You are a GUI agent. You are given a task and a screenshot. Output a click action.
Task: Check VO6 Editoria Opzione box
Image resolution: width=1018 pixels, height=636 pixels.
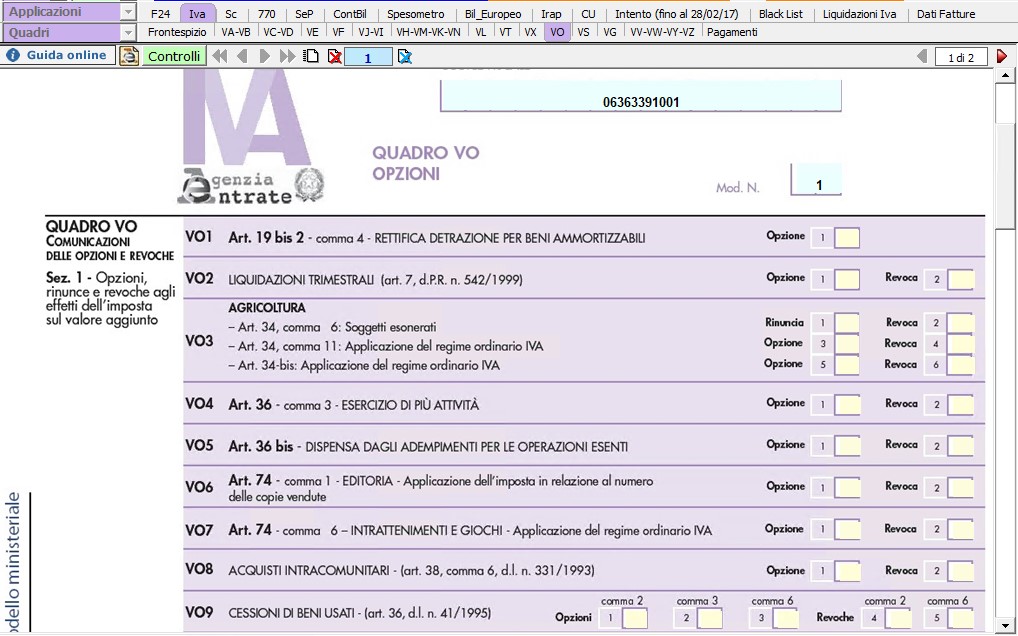click(847, 488)
